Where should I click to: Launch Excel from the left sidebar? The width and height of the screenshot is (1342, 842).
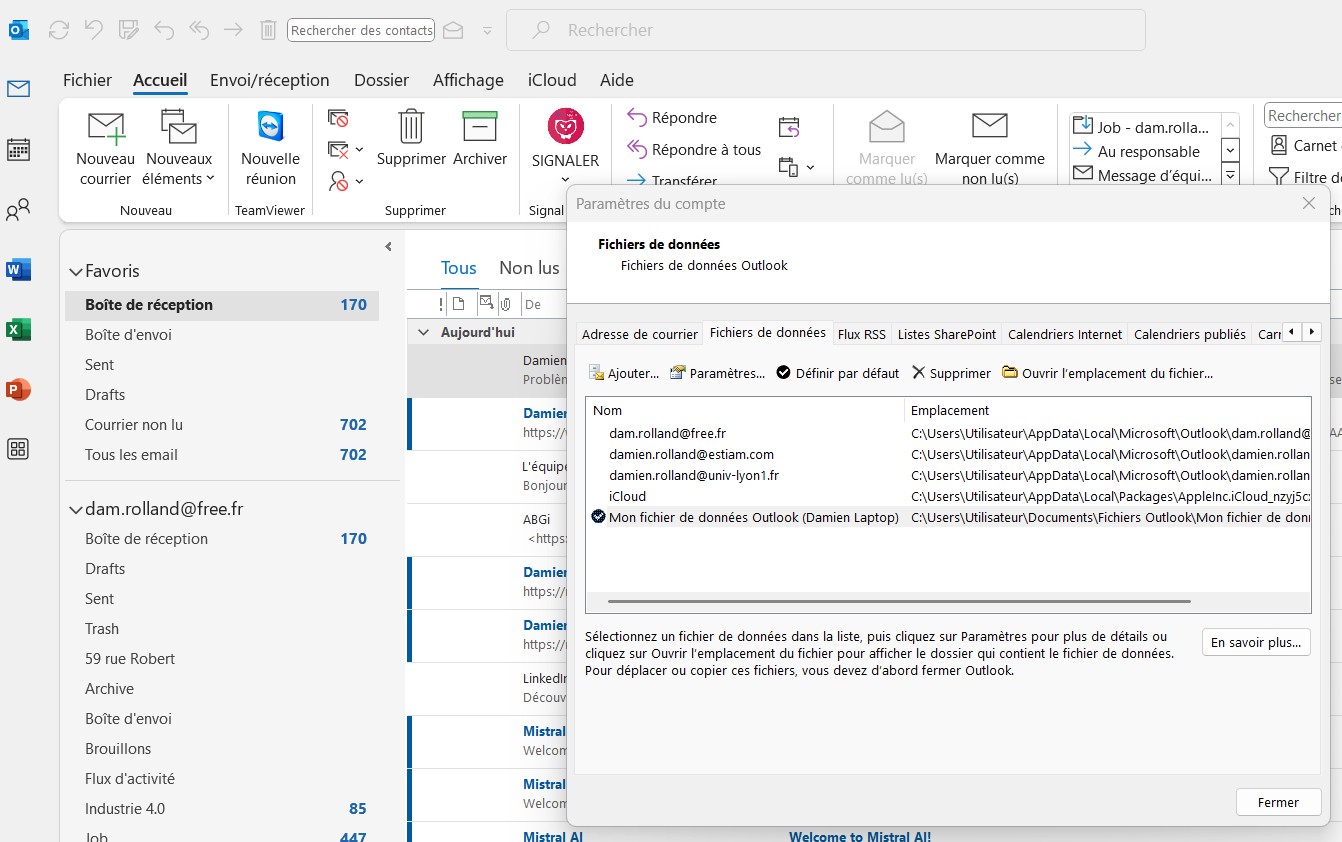(18, 329)
